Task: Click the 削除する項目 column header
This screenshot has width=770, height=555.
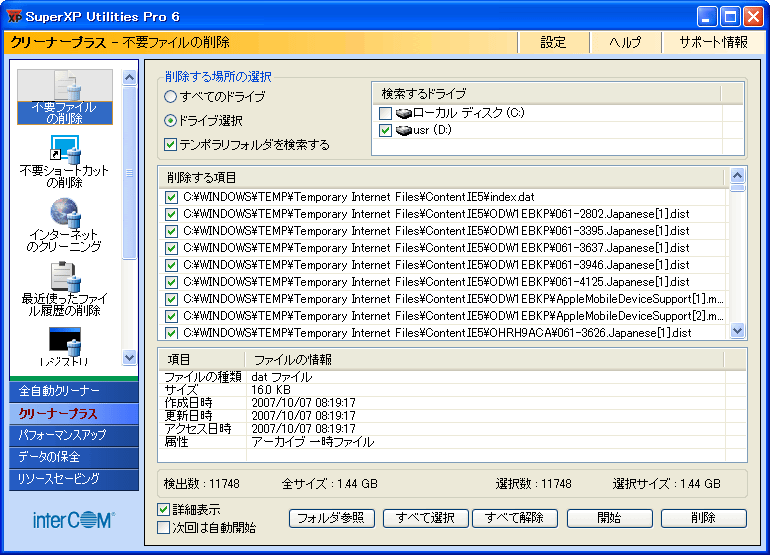Action: pyautogui.click(x=441, y=177)
